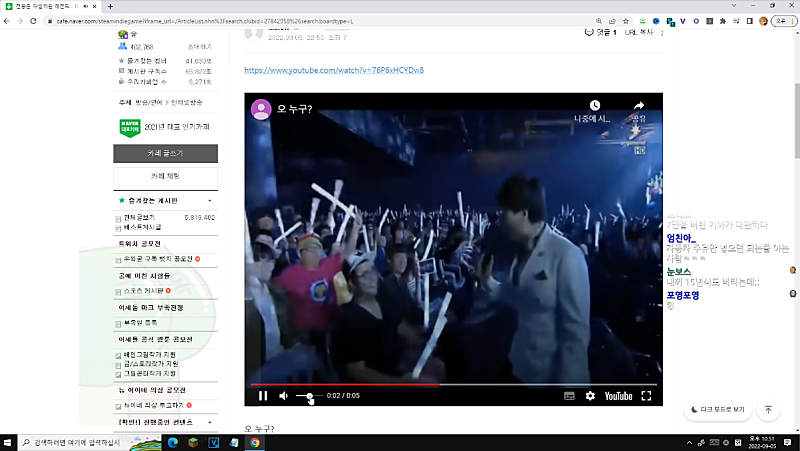Click the 카페 글쓰기 button
Screen dimensions: 800x451
coord(165,154)
